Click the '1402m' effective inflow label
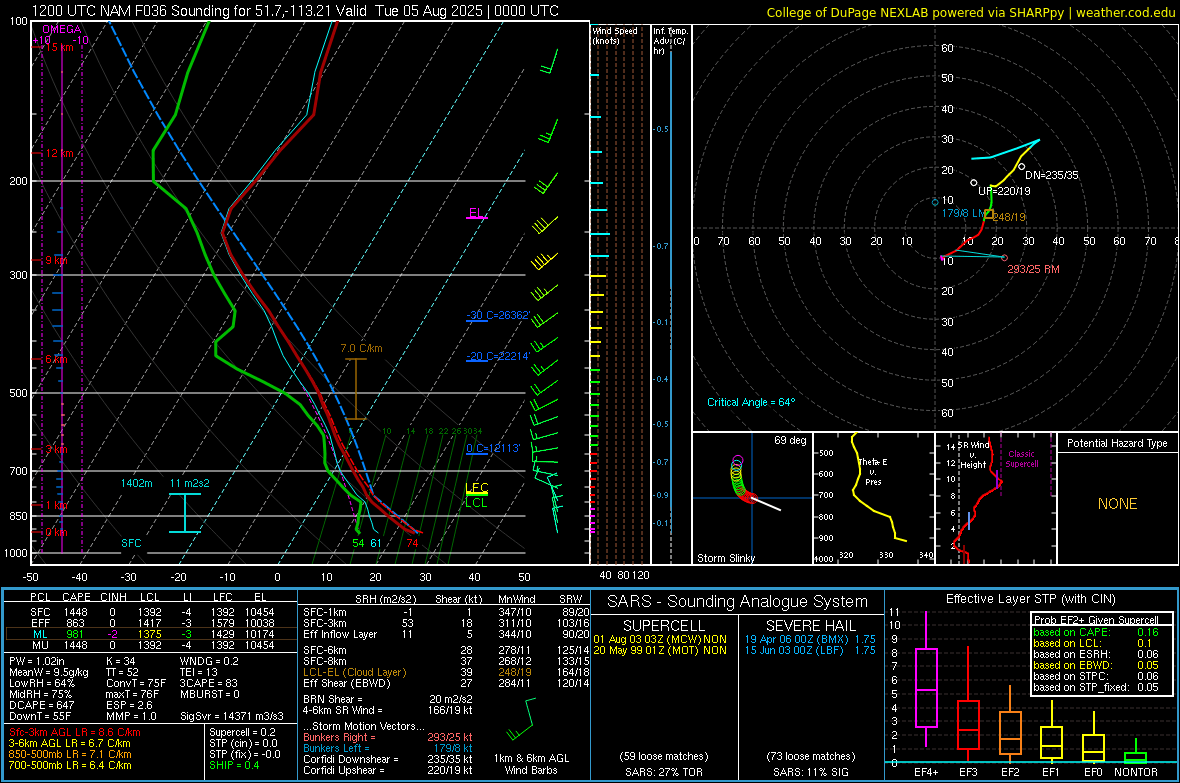Screen dimensions: 1180x783 (137, 483)
